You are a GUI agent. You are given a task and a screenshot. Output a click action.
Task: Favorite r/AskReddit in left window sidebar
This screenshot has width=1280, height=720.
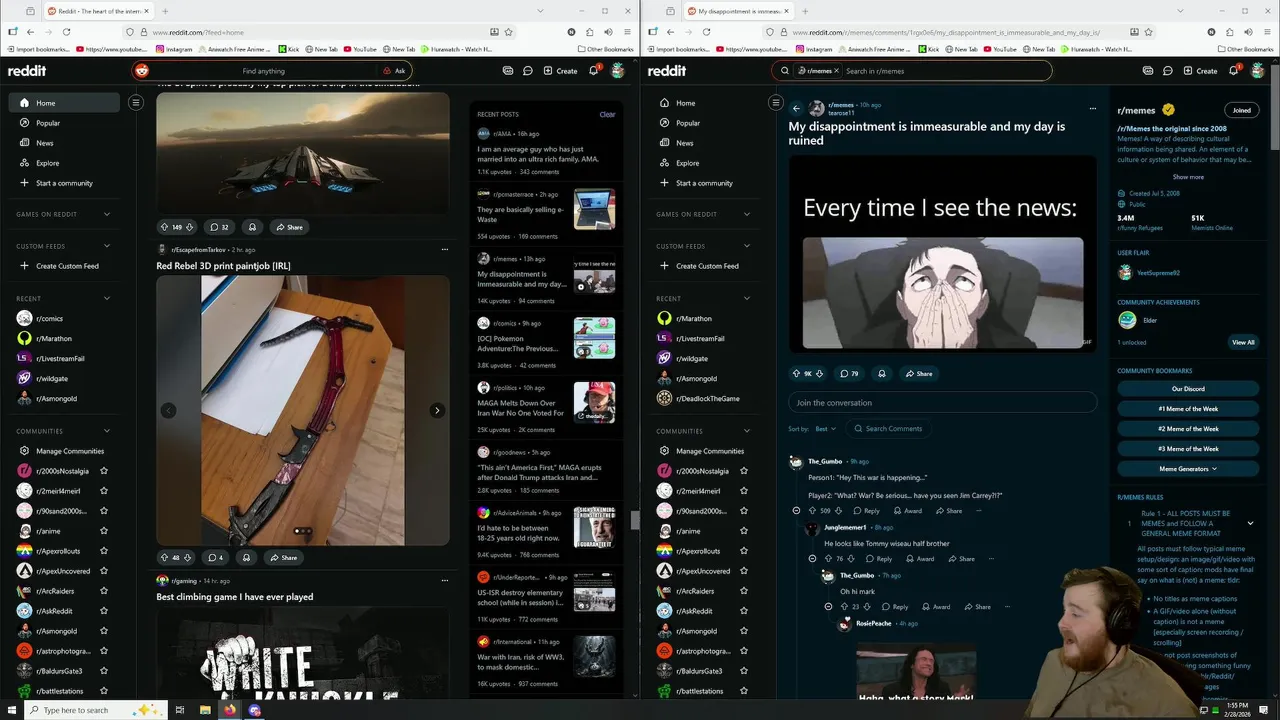click(x=103, y=611)
